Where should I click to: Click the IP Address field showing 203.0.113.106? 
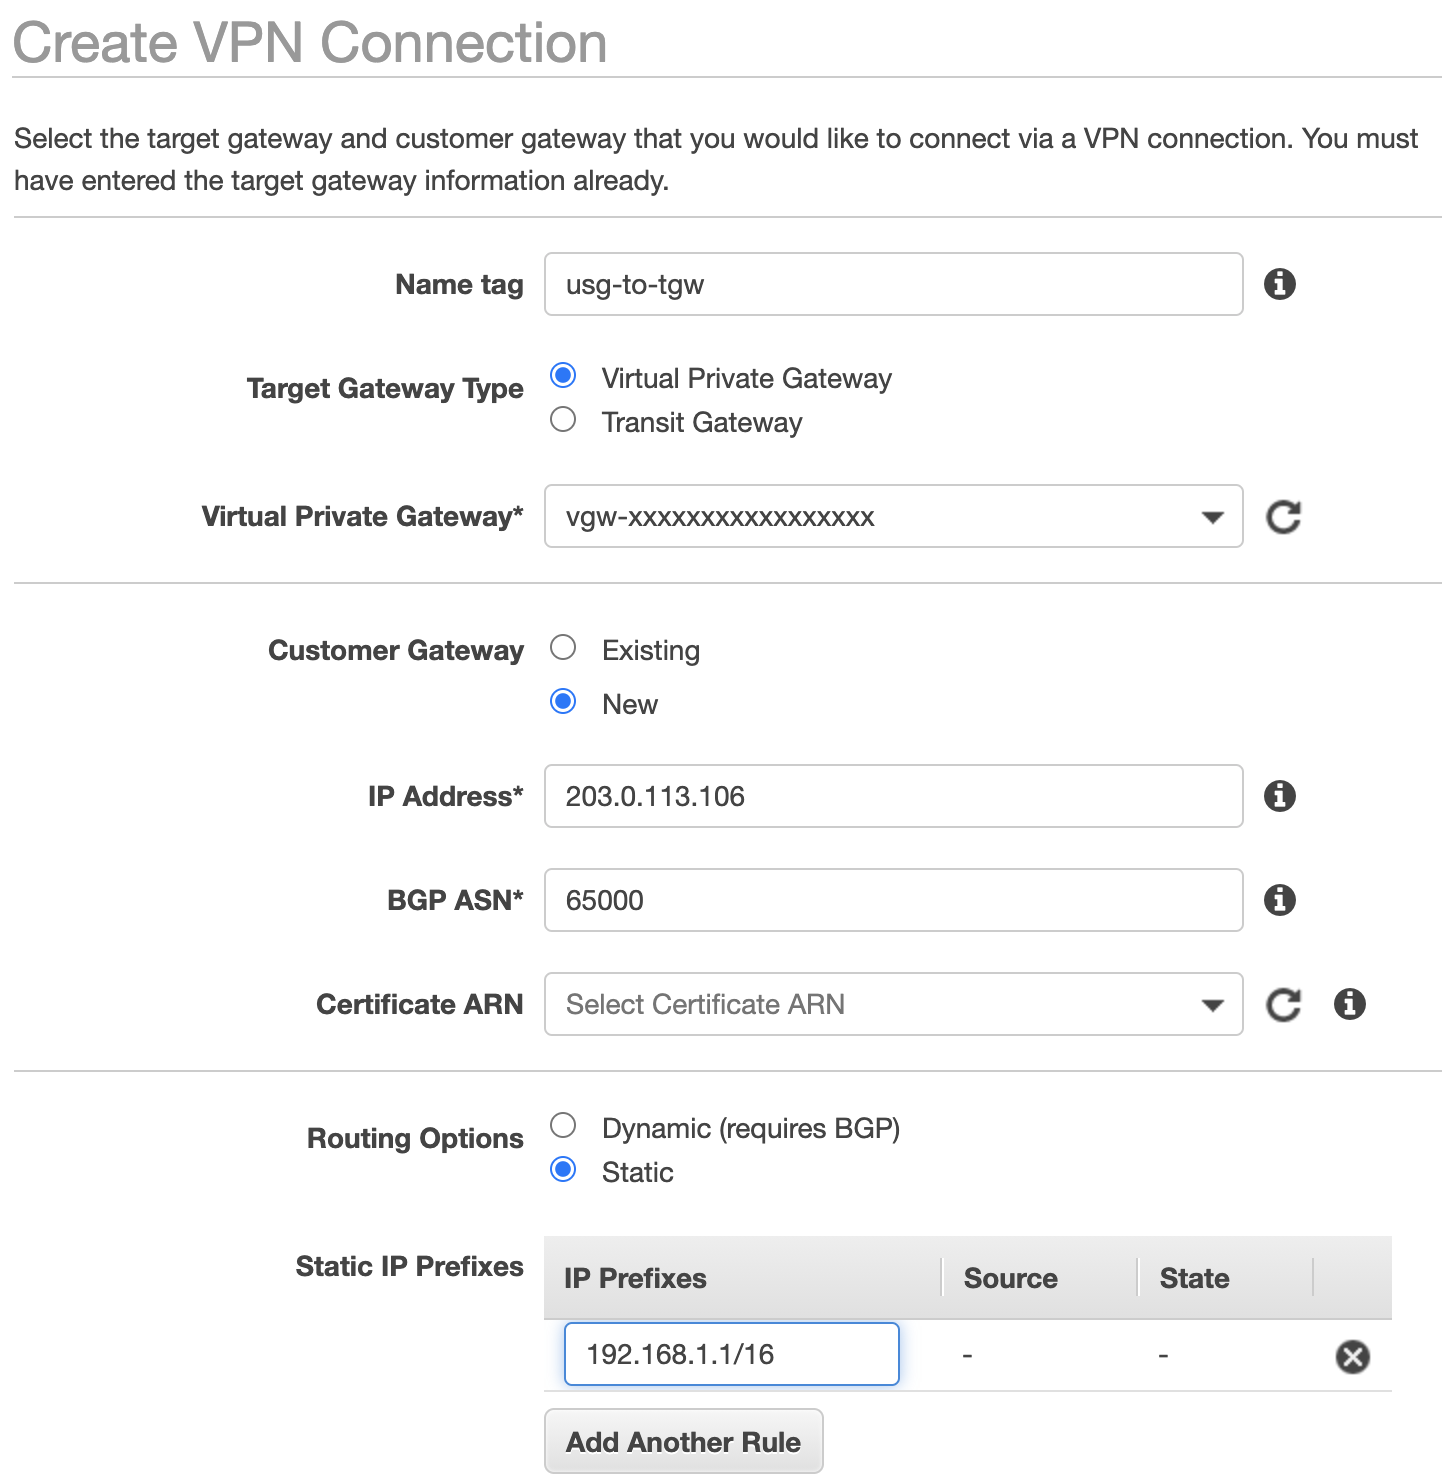point(893,796)
